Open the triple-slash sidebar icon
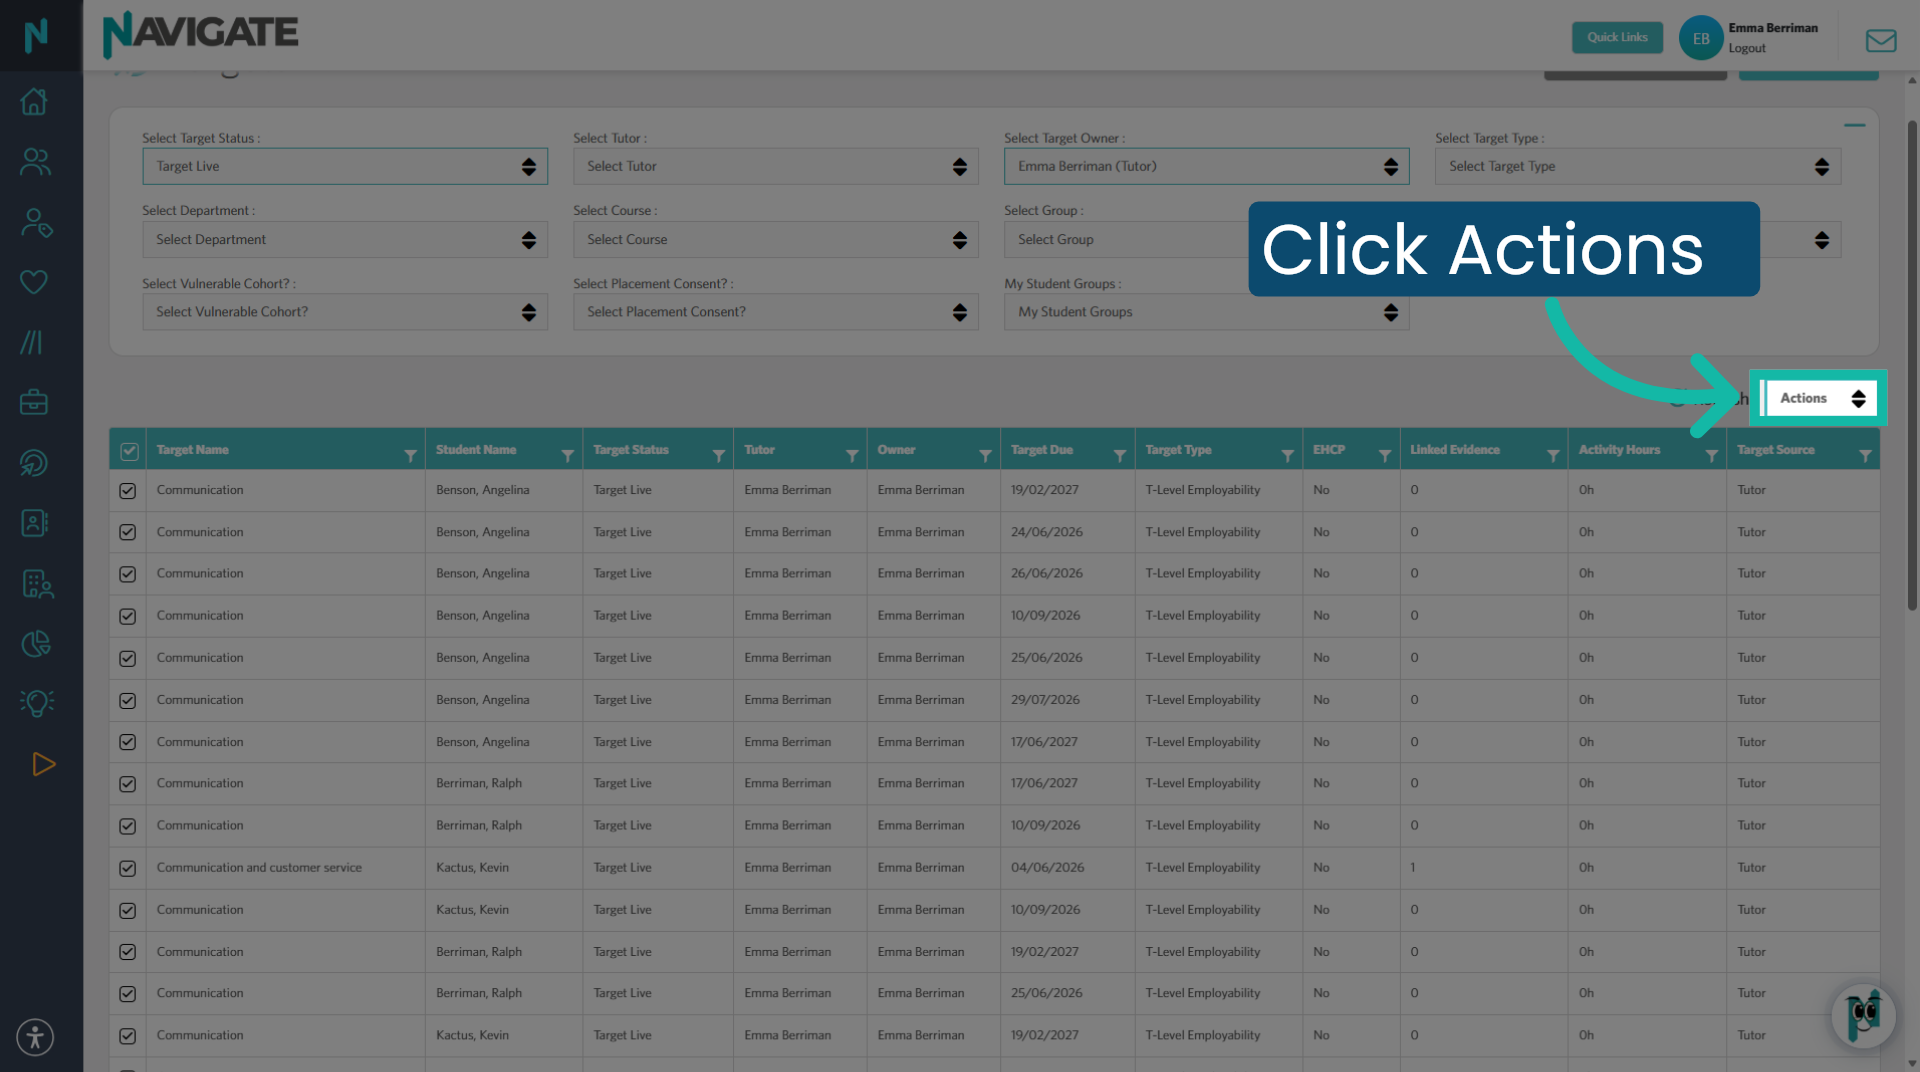Screen dimensions: 1920x1072 [32, 342]
